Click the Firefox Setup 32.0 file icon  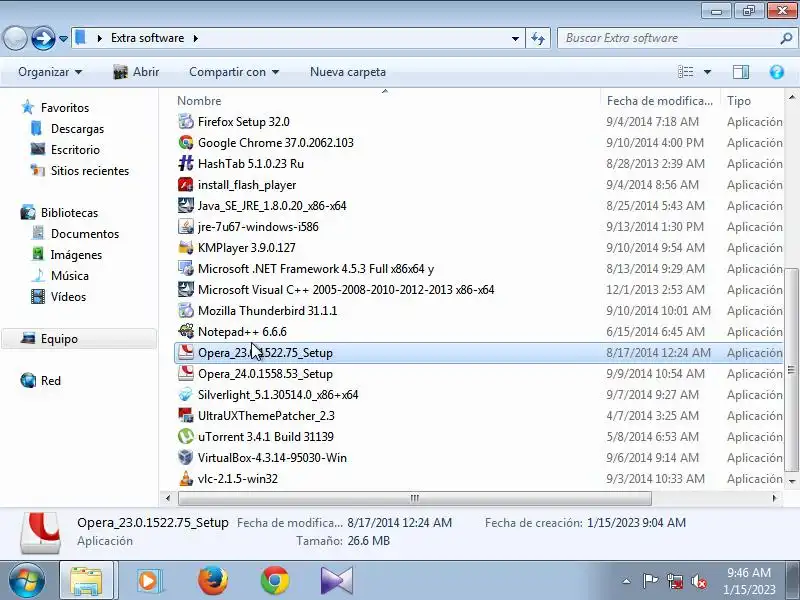pyautogui.click(x=186, y=122)
